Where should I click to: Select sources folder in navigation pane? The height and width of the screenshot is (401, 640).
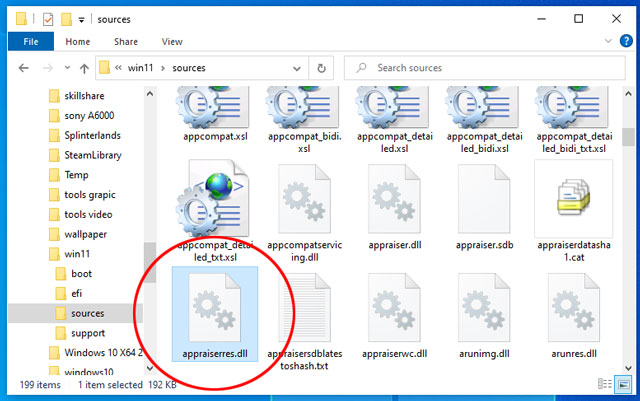87,313
